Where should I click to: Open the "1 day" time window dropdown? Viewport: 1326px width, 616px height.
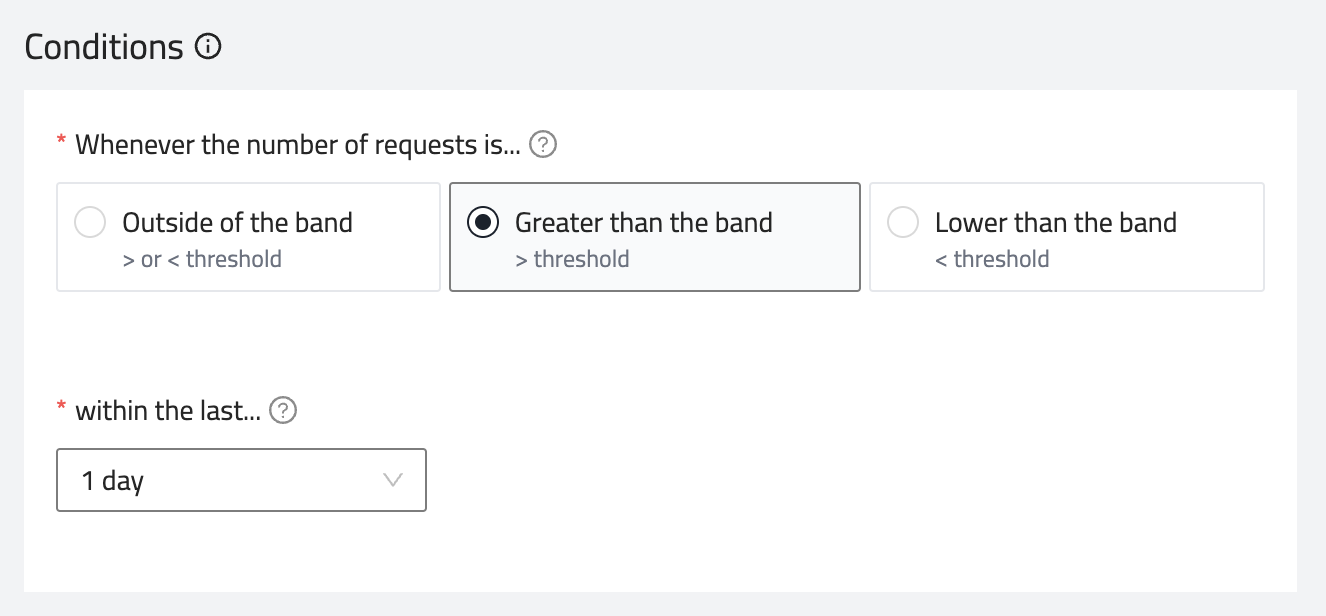pos(241,480)
